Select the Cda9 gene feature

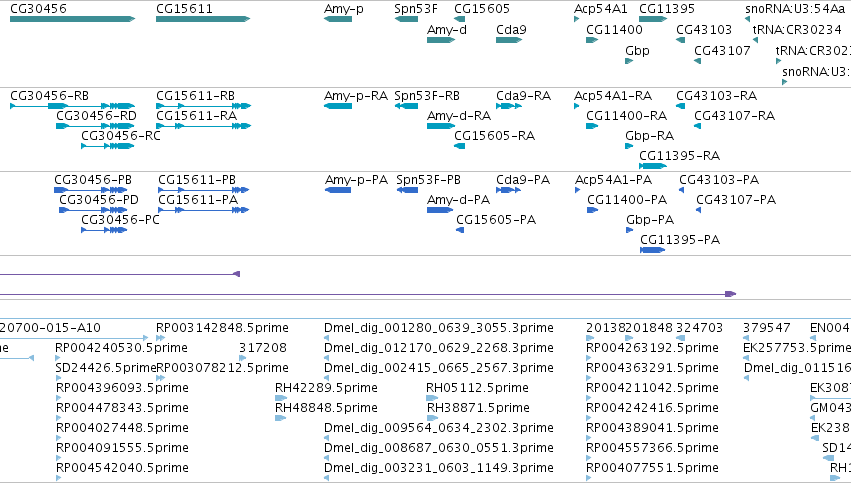coord(509,40)
